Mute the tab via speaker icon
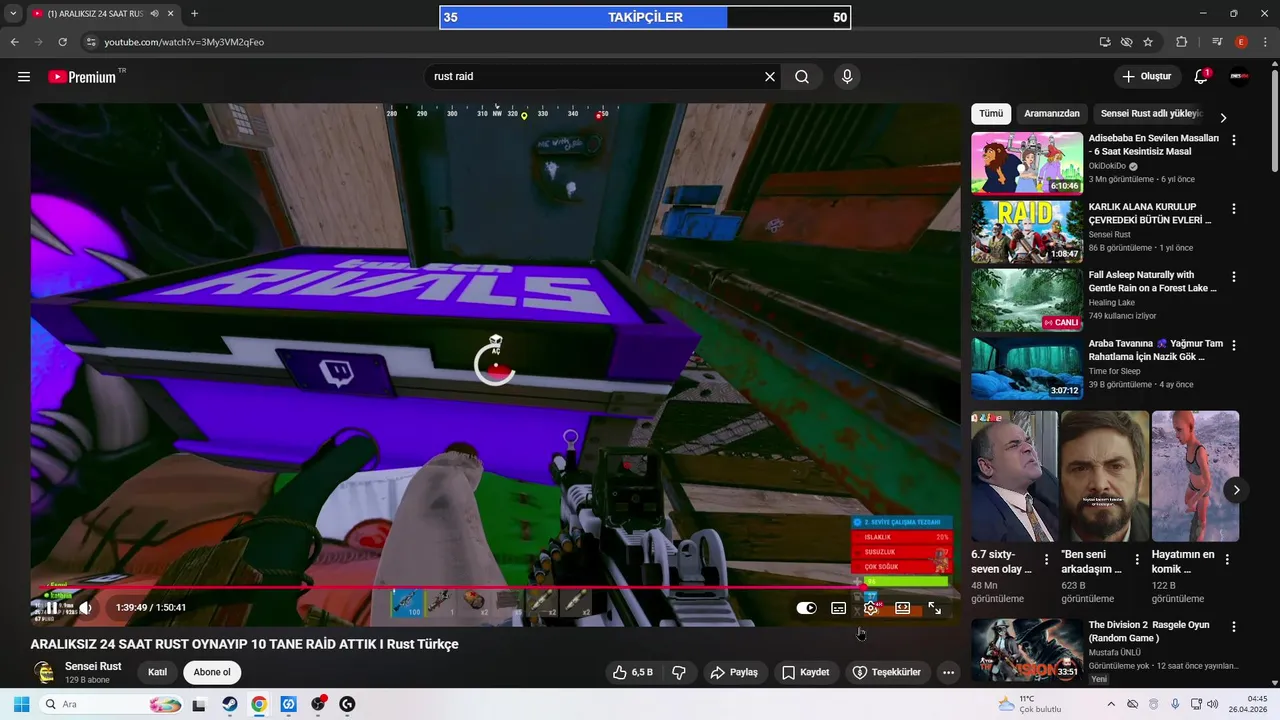The height and width of the screenshot is (720, 1280). click(x=155, y=14)
